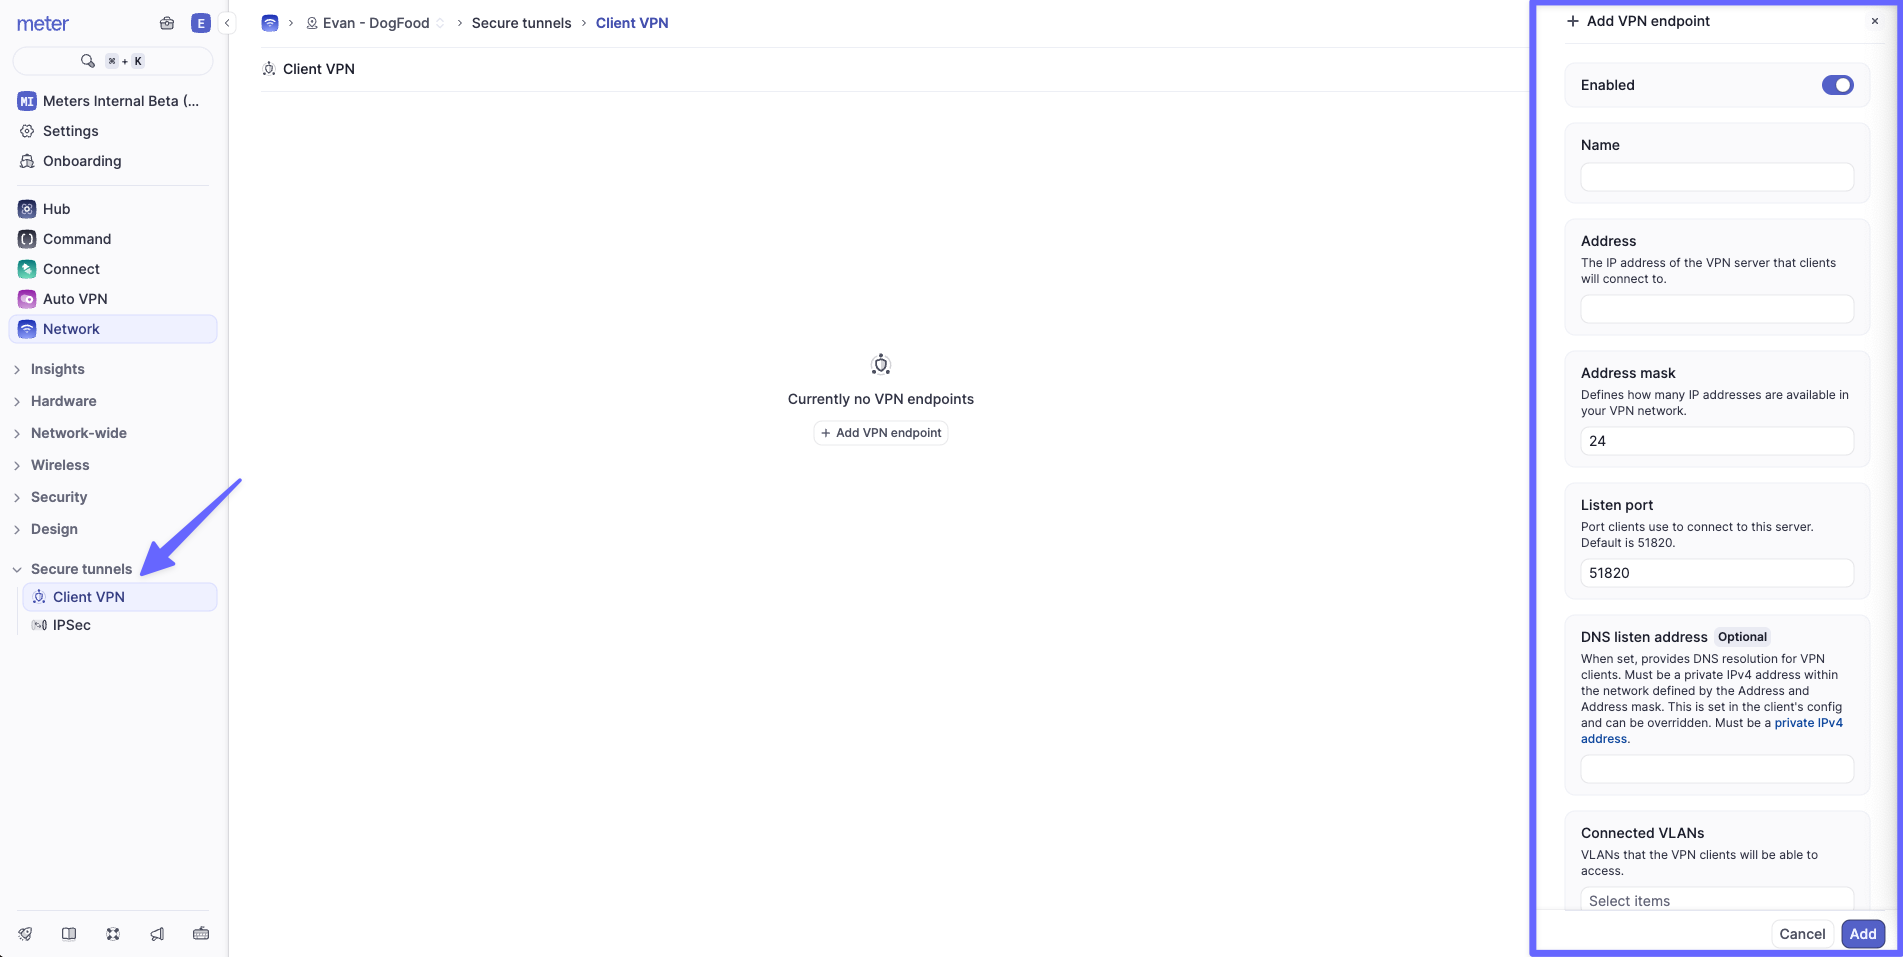Open the megaphone announcements icon
The height and width of the screenshot is (957, 1903).
pyautogui.click(x=157, y=934)
